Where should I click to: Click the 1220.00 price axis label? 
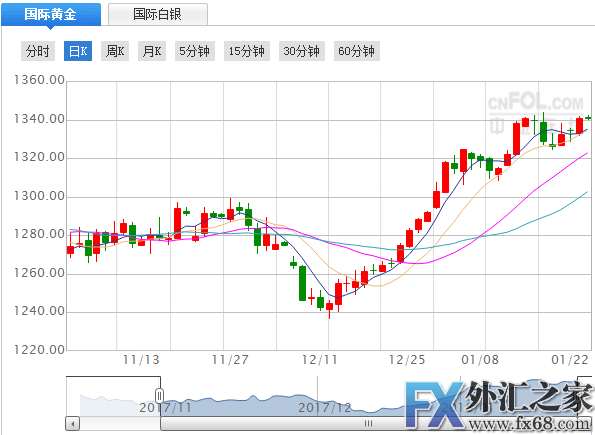39,350
